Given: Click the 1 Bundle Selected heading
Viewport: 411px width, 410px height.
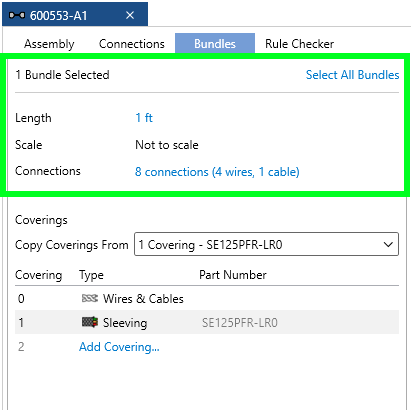Looking at the screenshot, I should pyautogui.click(x=62, y=75).
